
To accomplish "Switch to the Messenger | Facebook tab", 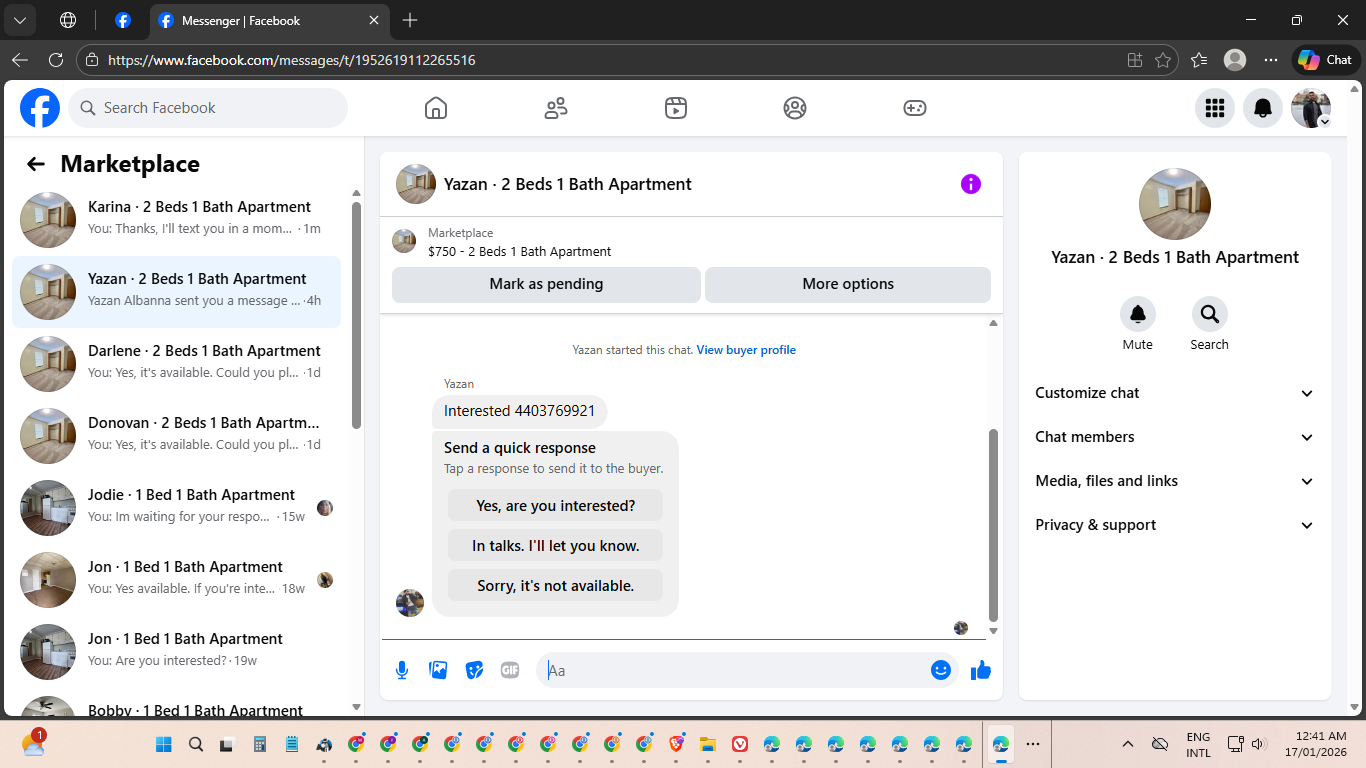I will click(270, 20).
